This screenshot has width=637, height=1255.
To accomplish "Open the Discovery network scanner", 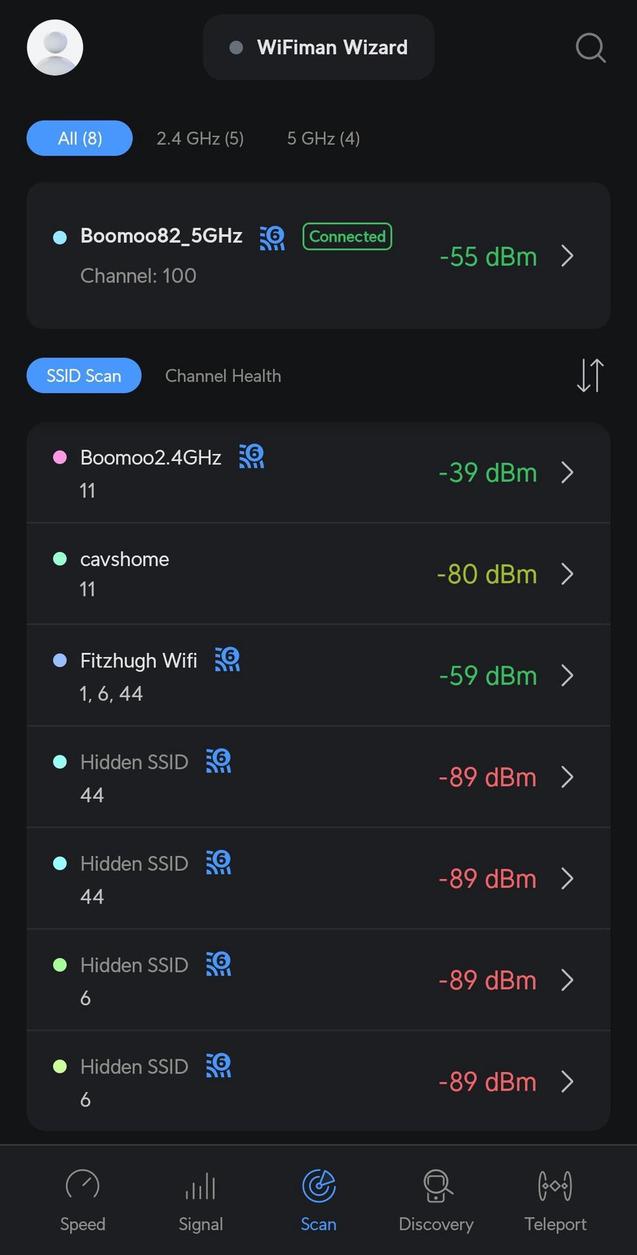I will [x=436, y=1197].
